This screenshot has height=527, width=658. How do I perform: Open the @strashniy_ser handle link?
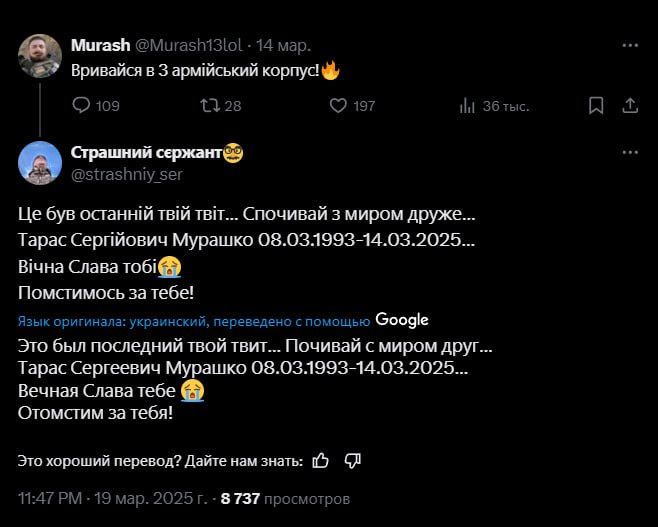tap(126, 173)
